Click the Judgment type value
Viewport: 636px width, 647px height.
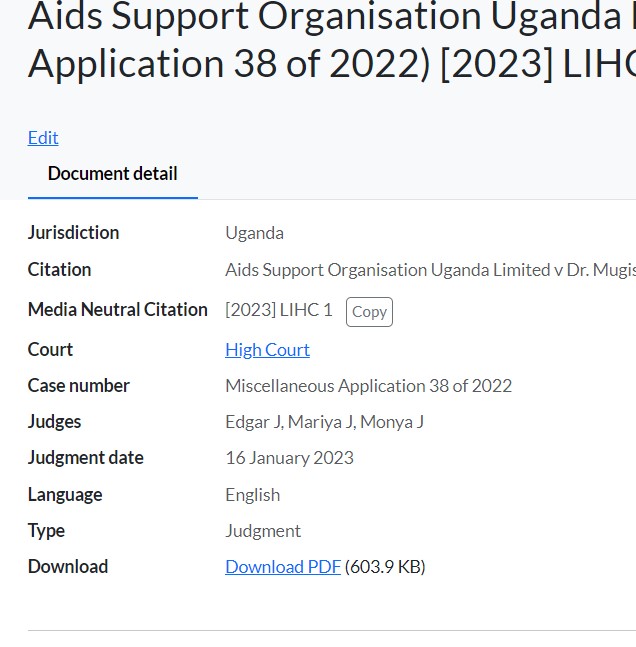coord(263,531)
